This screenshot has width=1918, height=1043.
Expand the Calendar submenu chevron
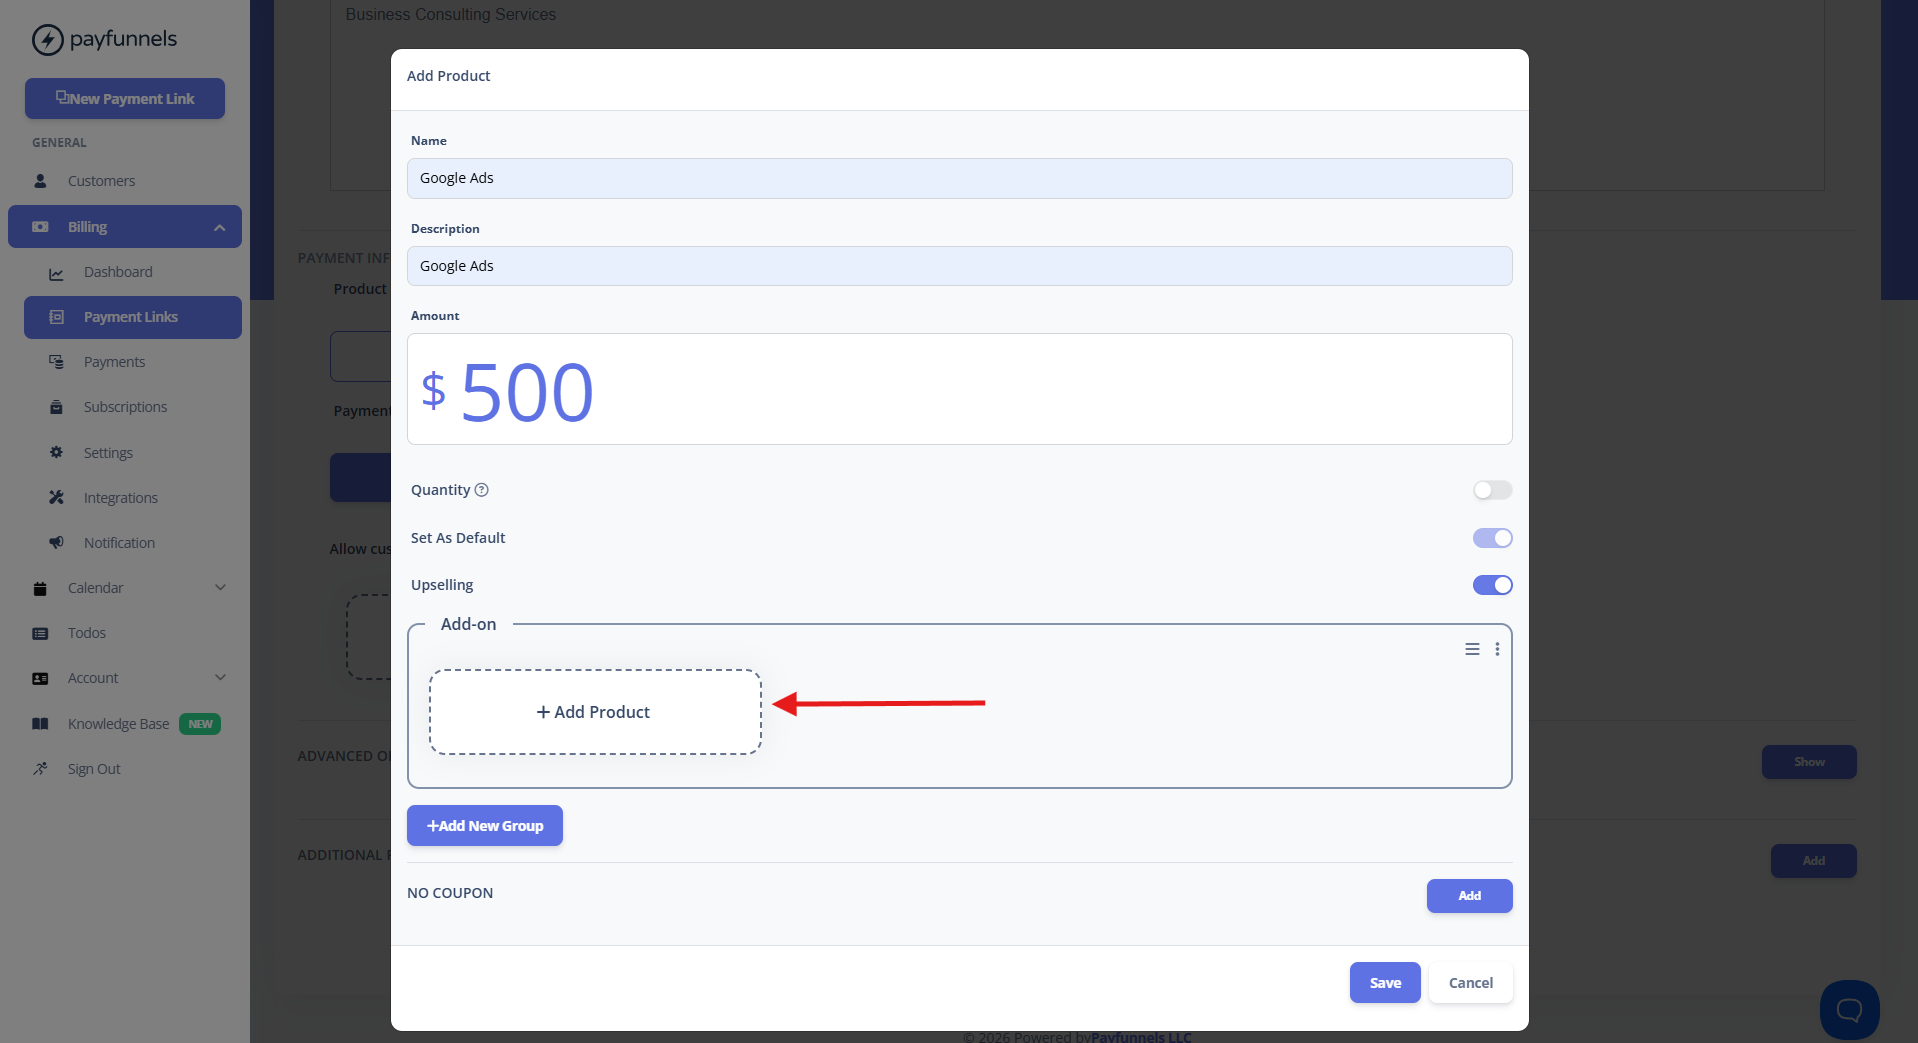220,588
